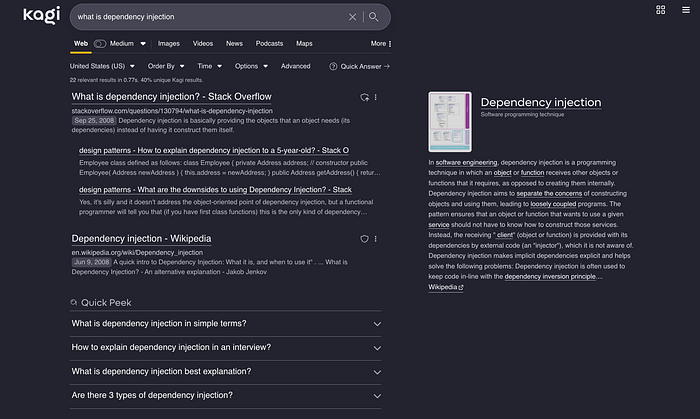
Task: Expand 'What is dependency injection in simple terms?'
Action: 226,324
